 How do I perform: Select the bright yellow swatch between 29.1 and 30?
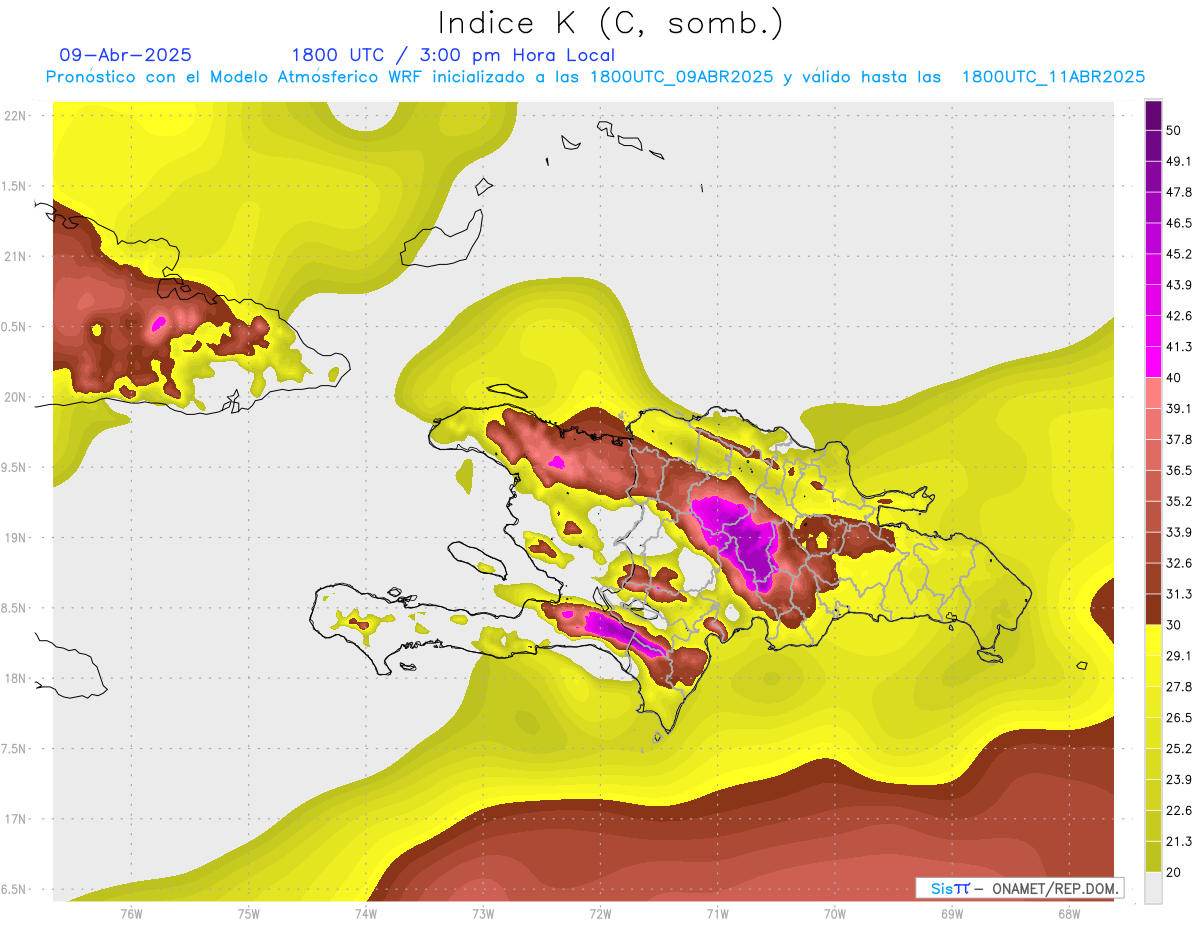[x=1153, y=640]
